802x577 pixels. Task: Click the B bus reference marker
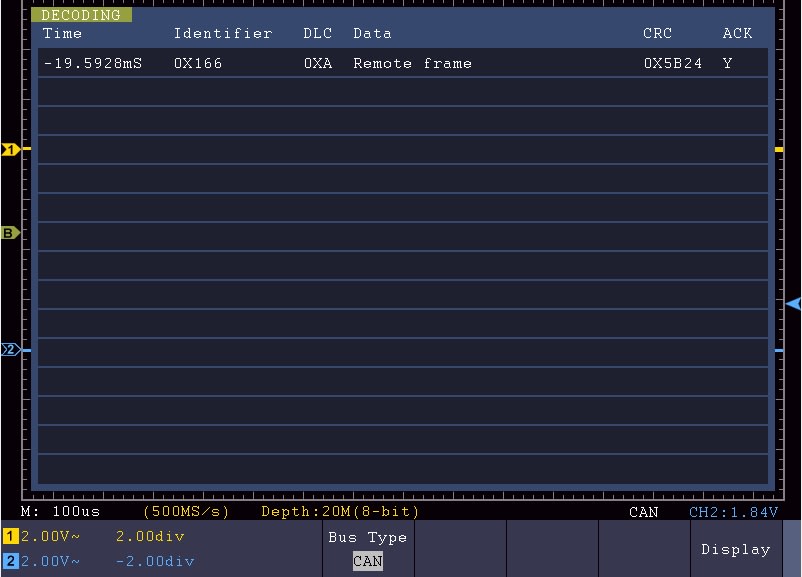click(10, 233)
